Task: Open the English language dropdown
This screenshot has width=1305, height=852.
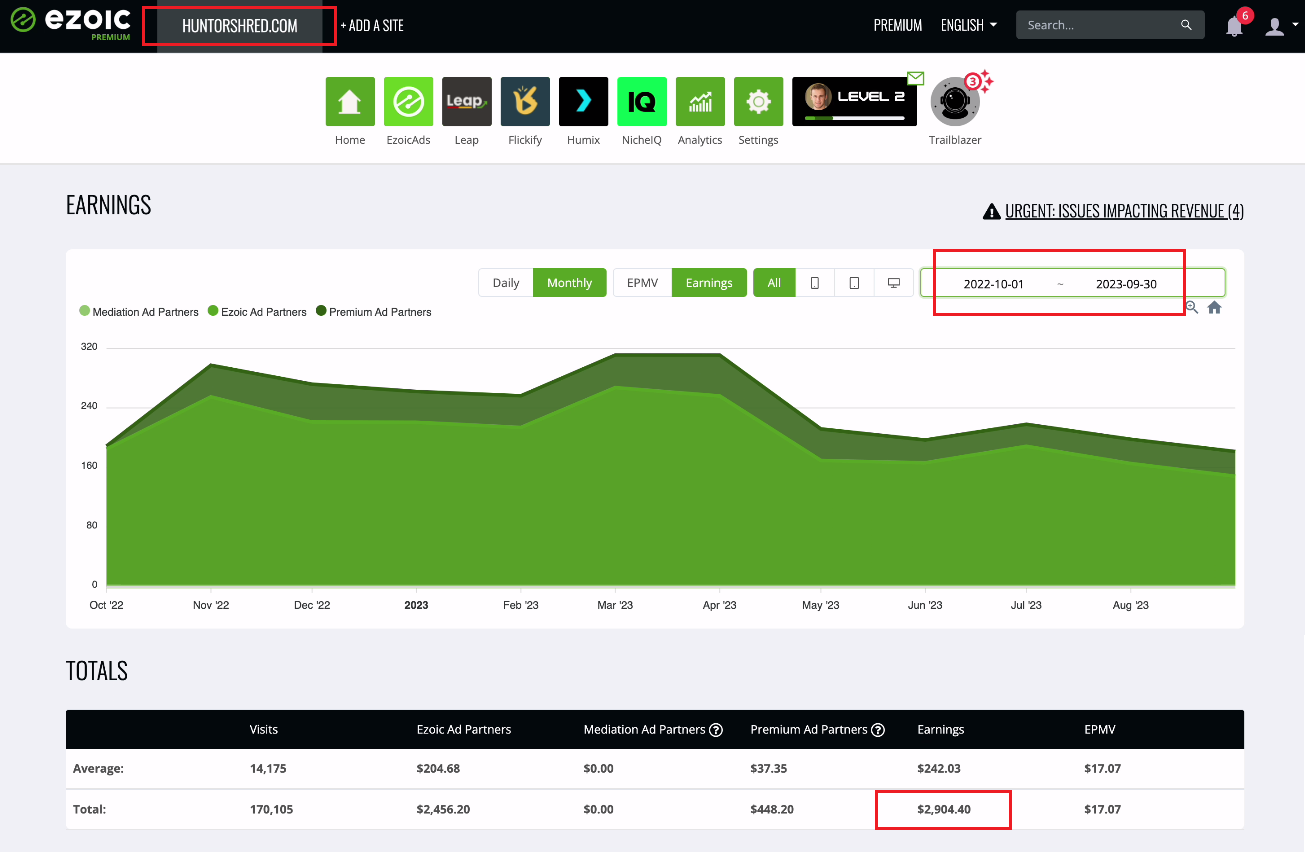Action: [969, 26]
